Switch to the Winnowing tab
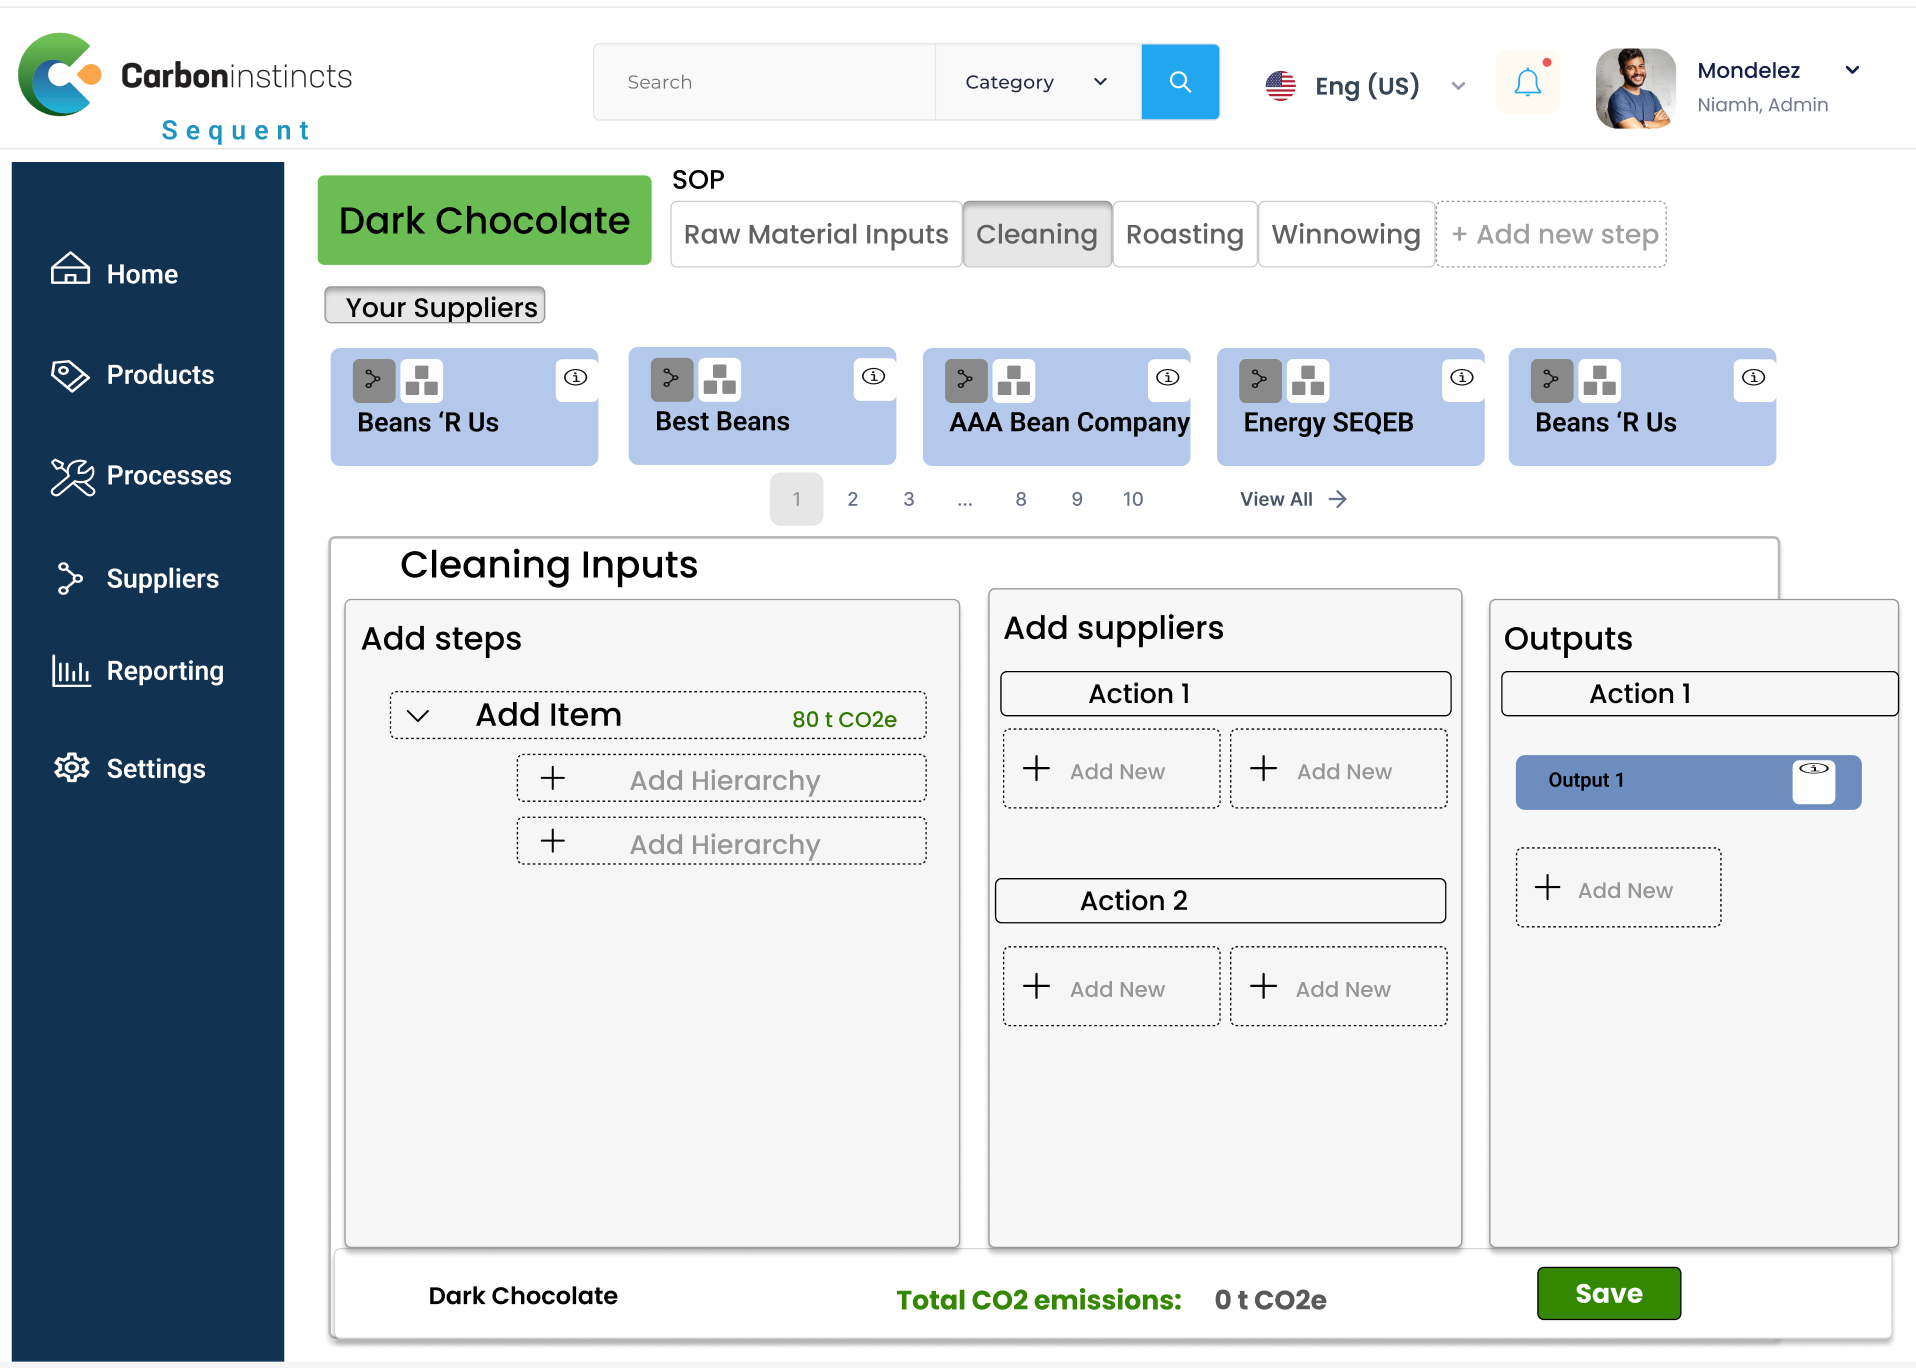This screenshot has height=1368, width=1916. pyautogui.click(x=1346, y=234)
